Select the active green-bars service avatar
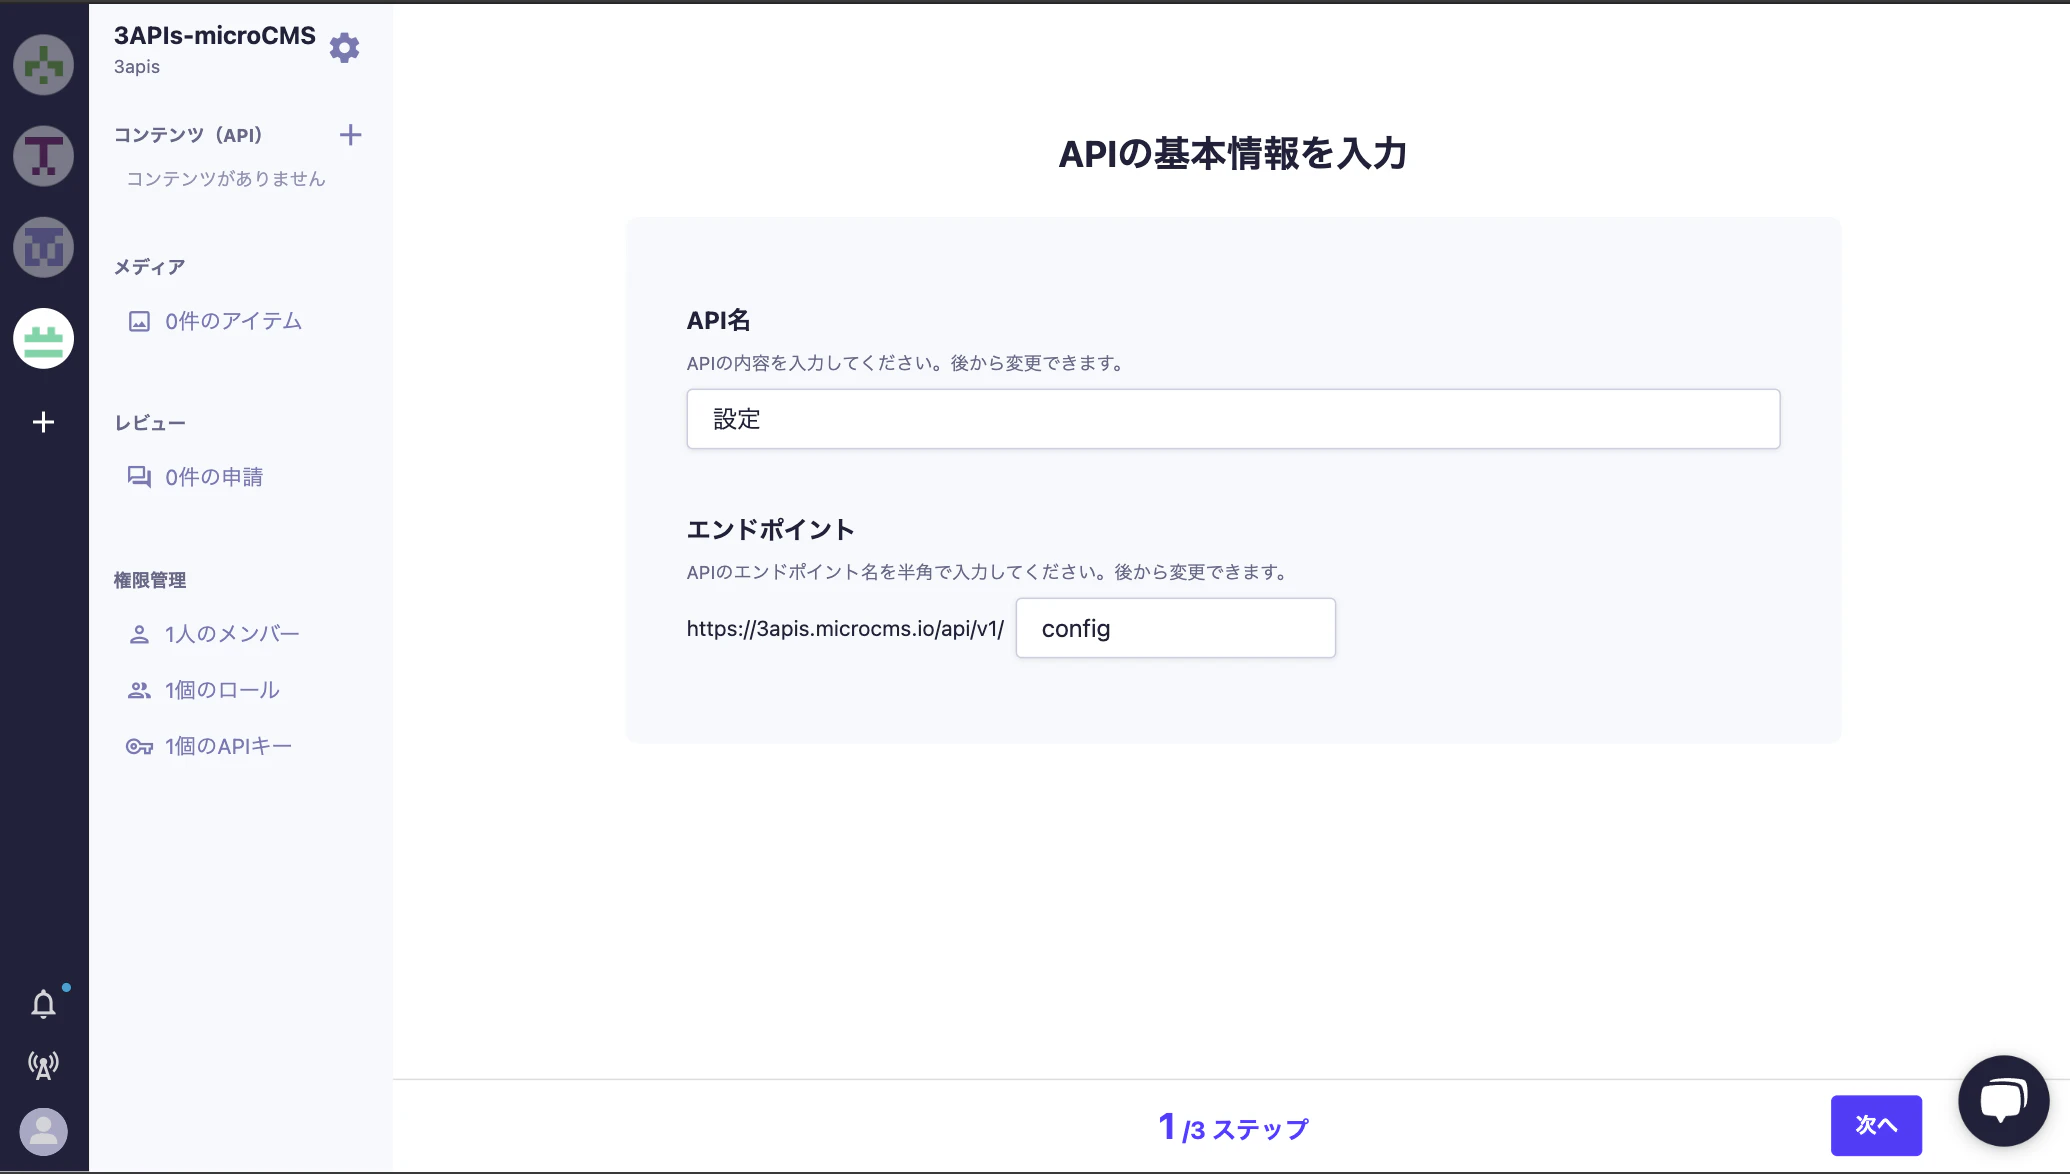The width and height of the screenshot is (2070, 1174). point(43,338)
